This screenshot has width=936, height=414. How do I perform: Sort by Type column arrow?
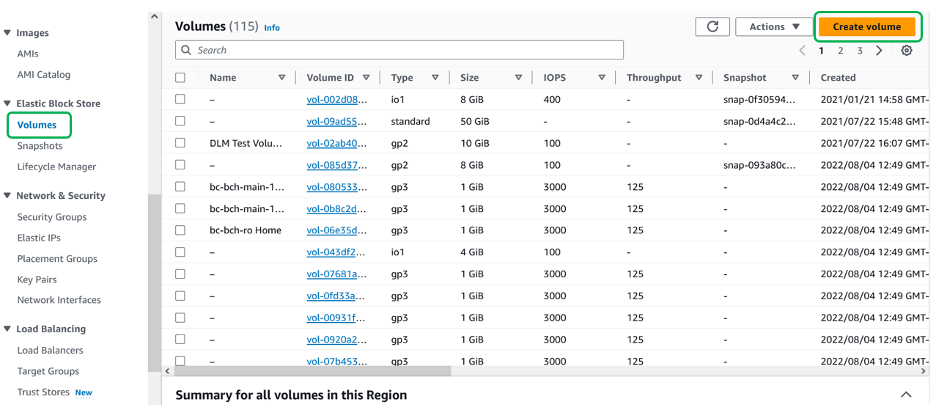(x=435, y=78)
